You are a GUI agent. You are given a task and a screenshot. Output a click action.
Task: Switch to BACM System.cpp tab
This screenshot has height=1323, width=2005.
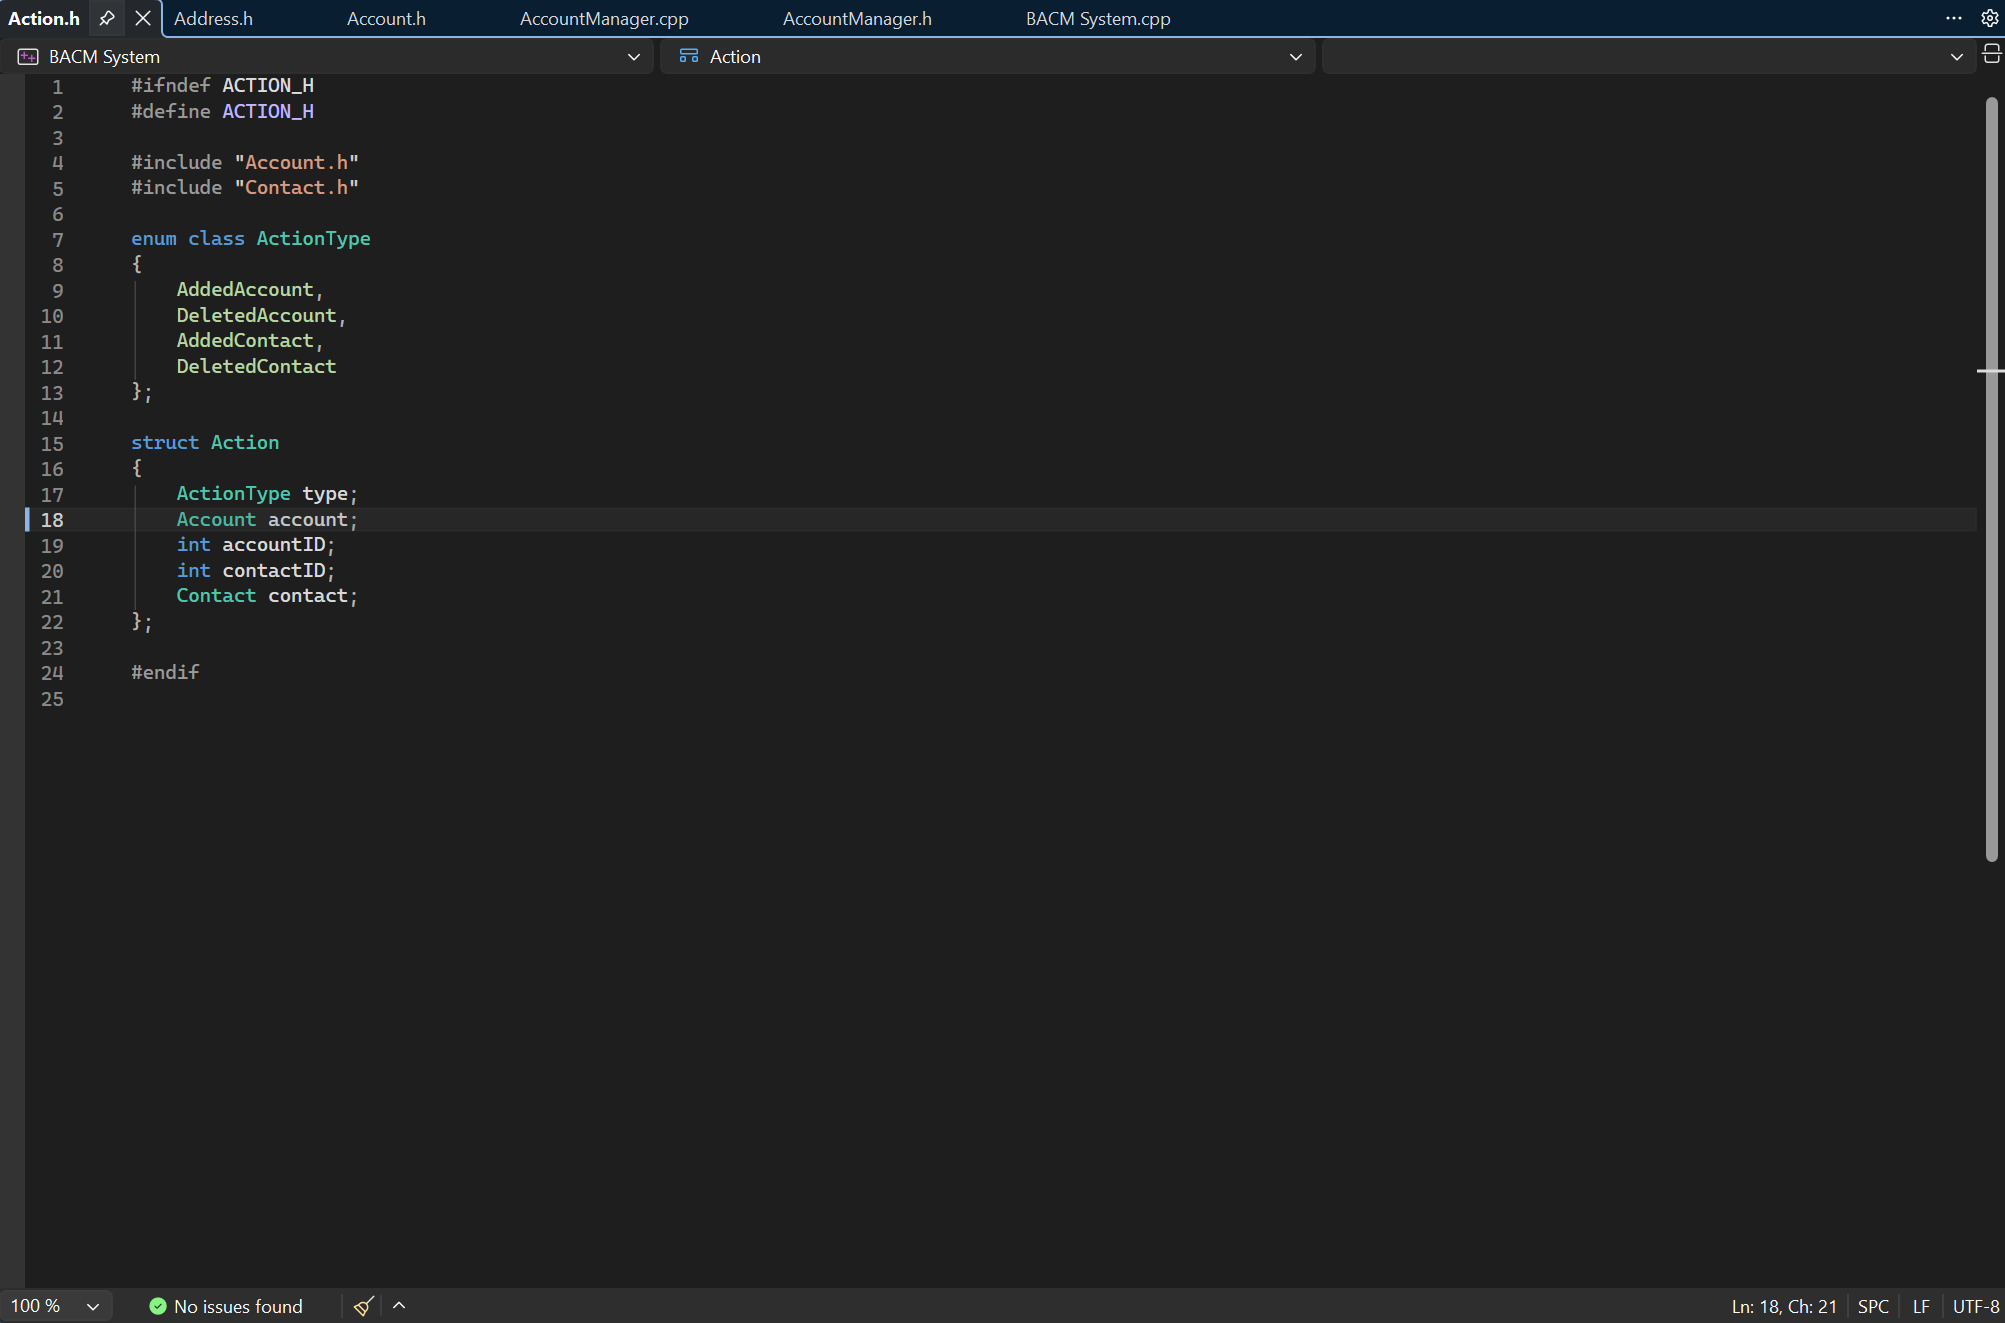point(1098,18)
